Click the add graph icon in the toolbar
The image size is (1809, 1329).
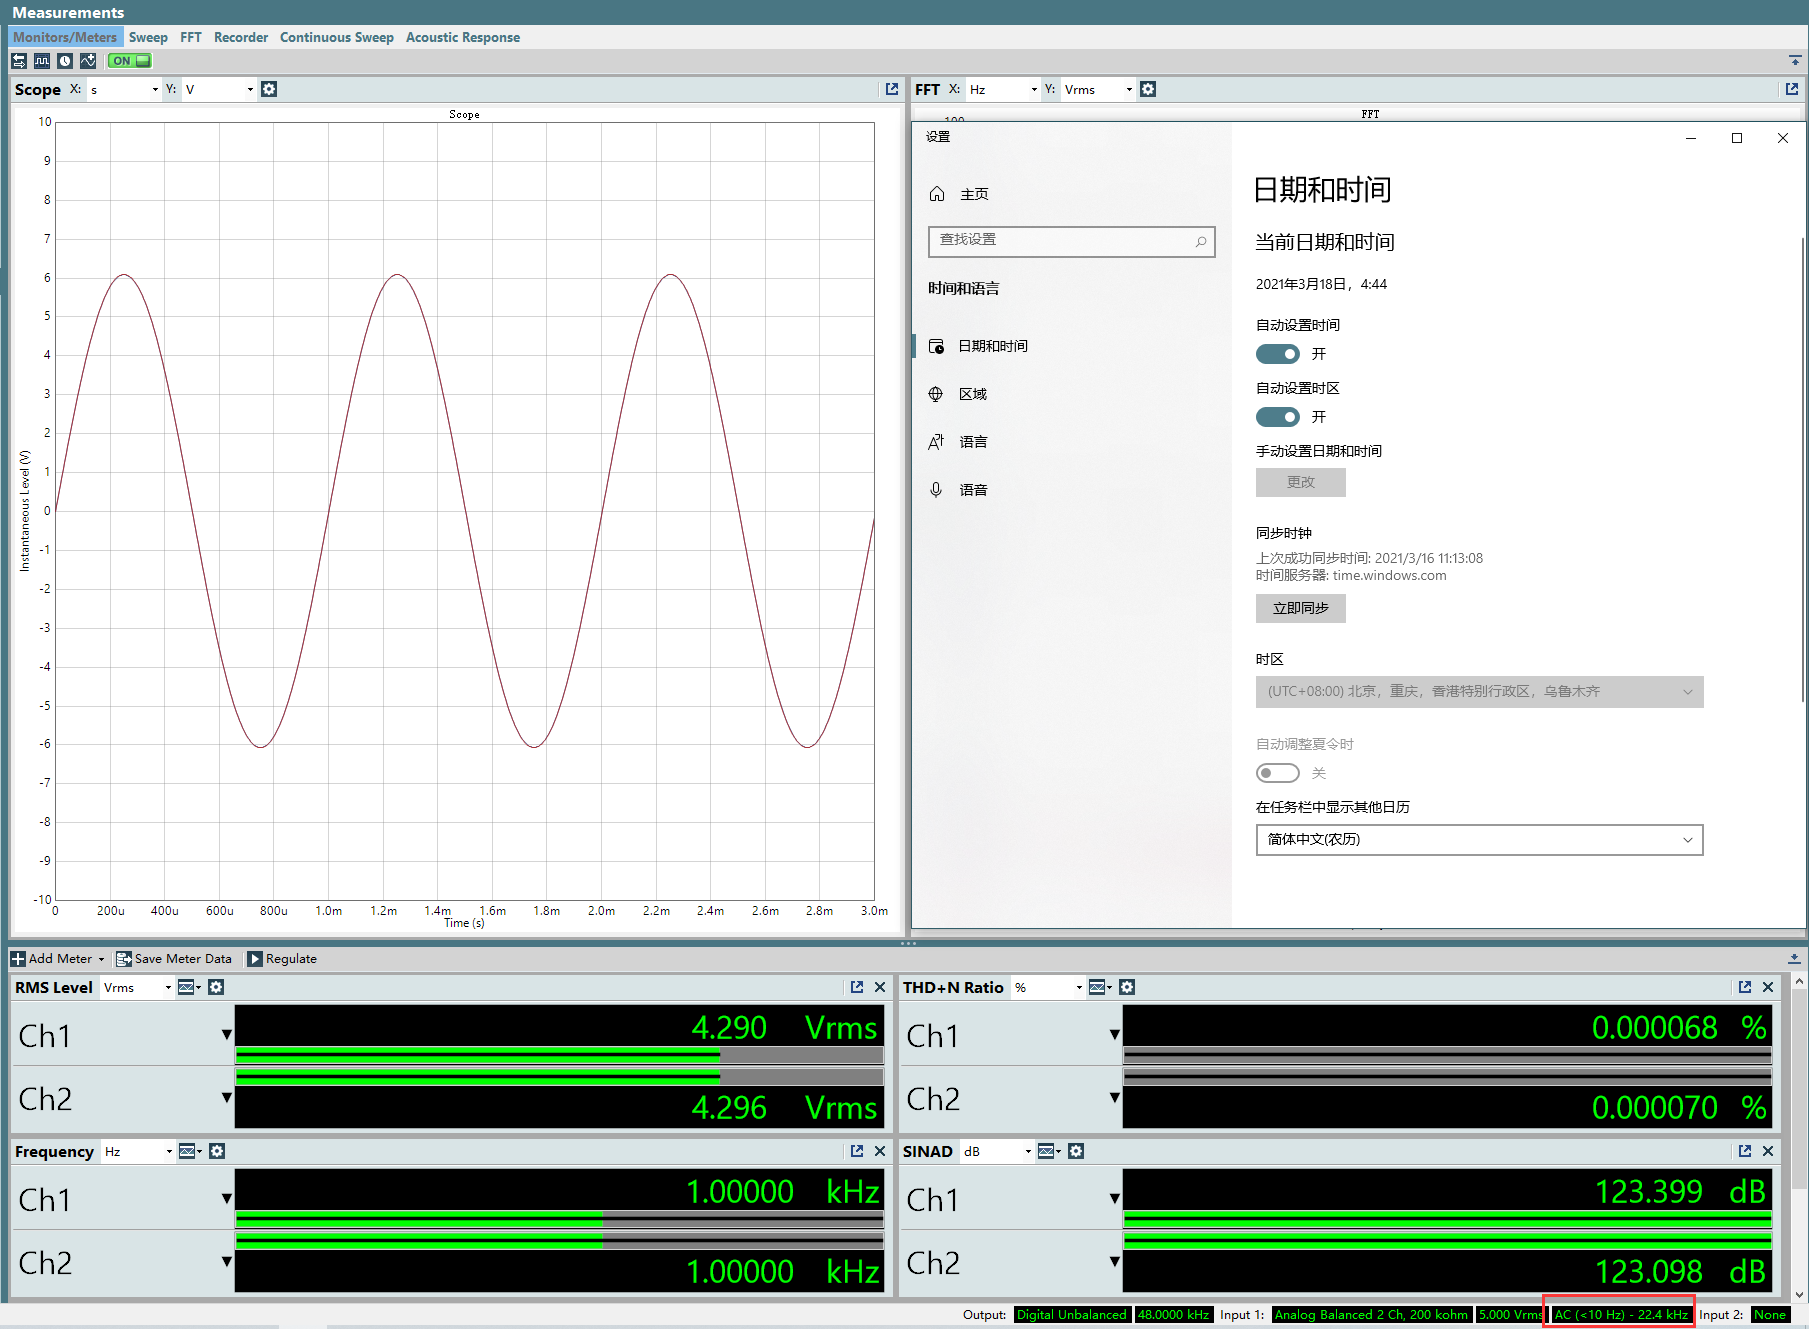pyautogui.click(x=88, y=61)
